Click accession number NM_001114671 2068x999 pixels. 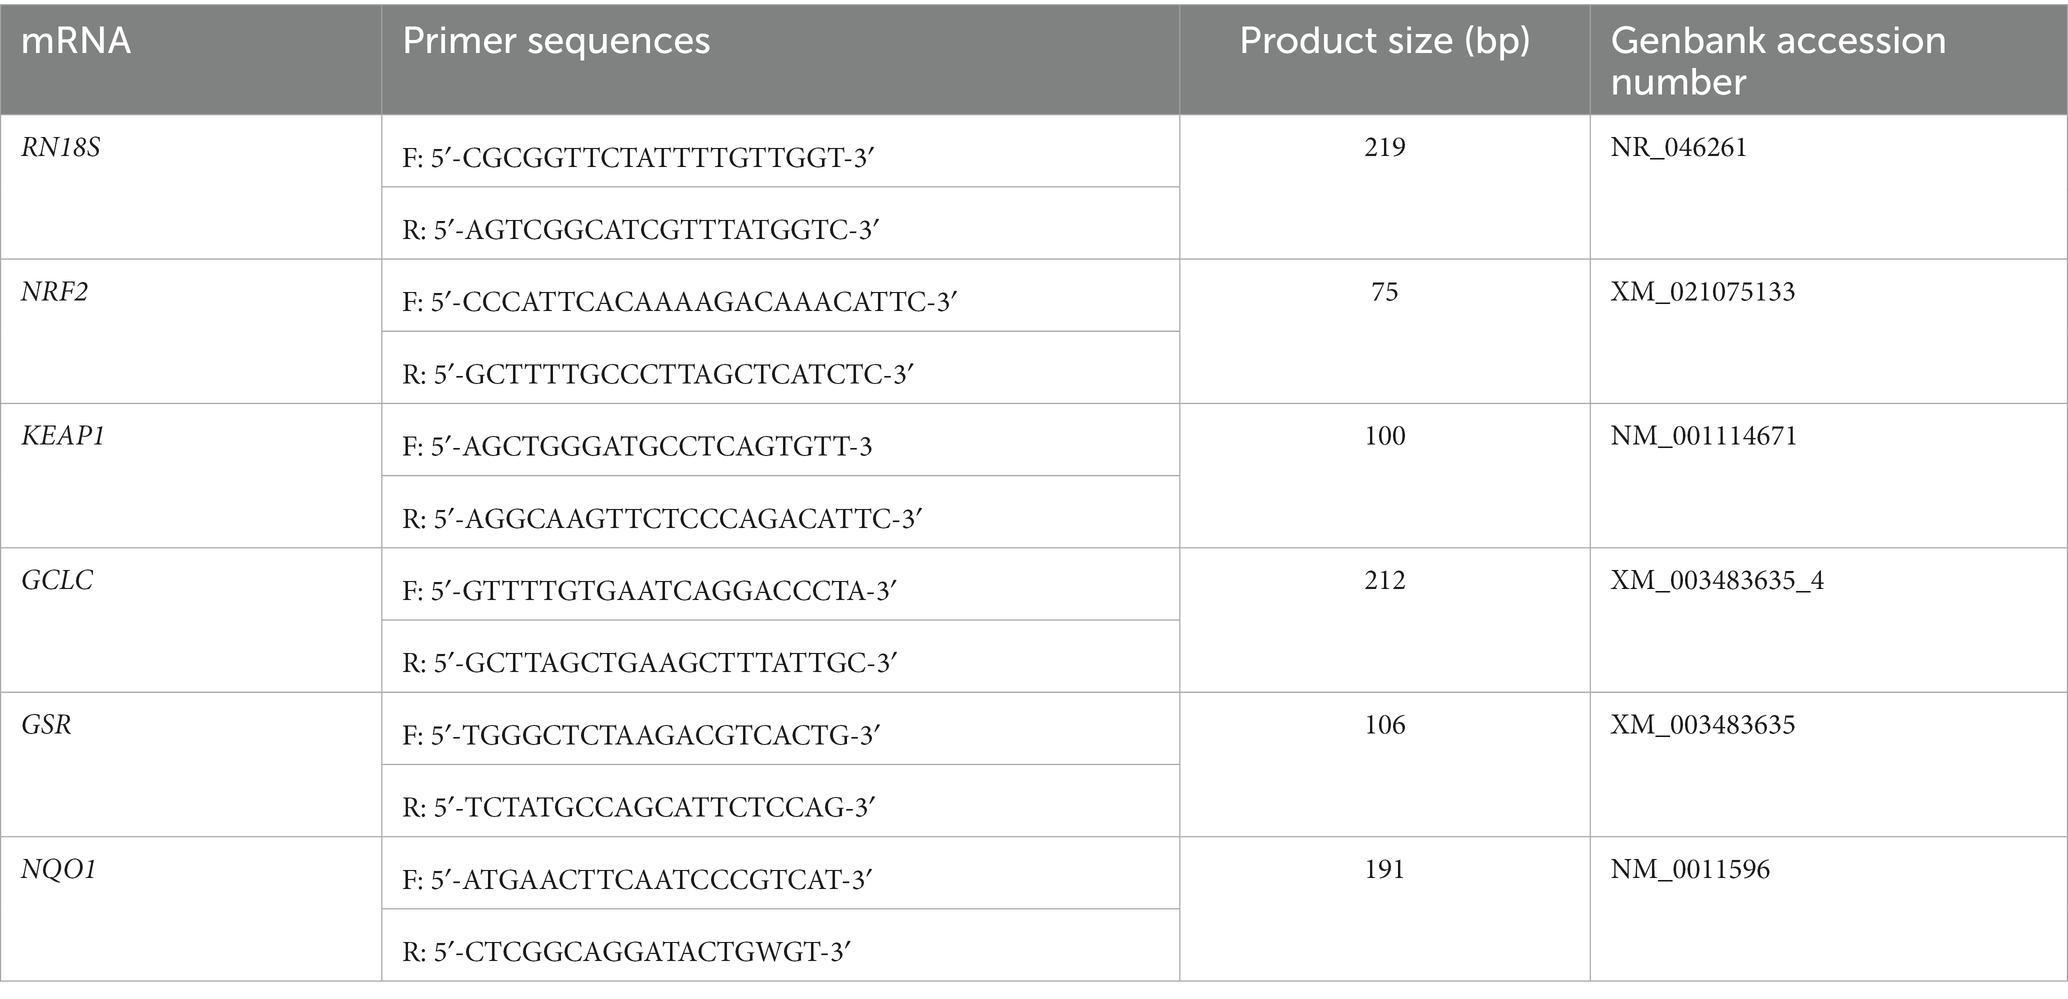tap(1703, 436)
